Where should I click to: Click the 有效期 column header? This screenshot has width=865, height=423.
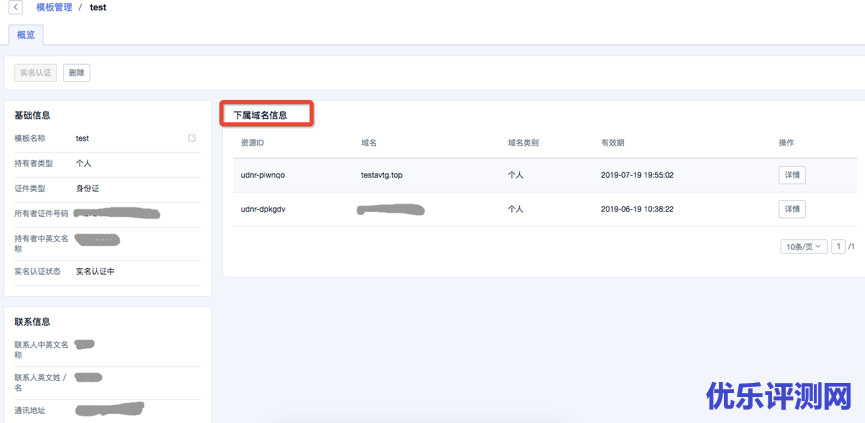(613, 143)
